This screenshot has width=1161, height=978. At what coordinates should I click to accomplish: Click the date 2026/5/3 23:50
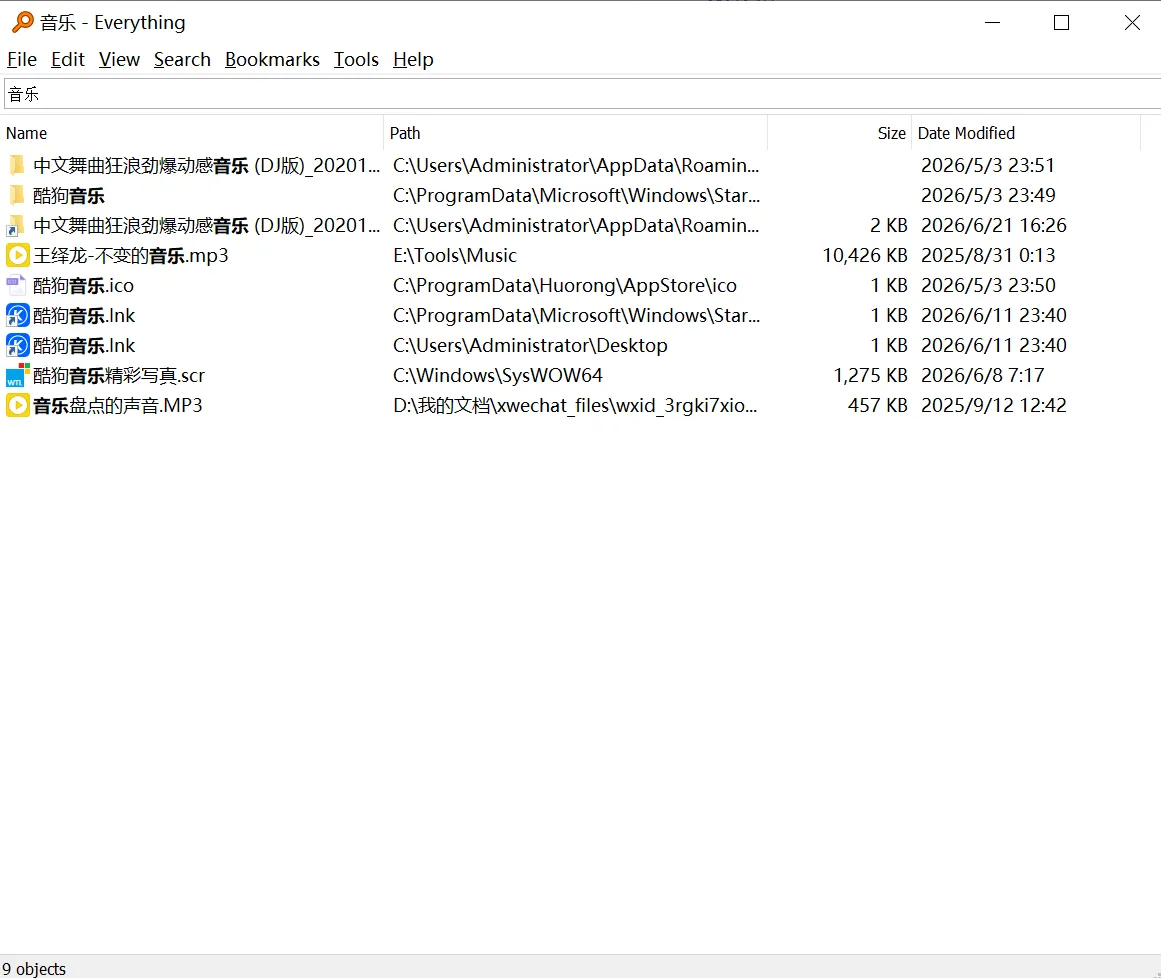click(988, 286)
